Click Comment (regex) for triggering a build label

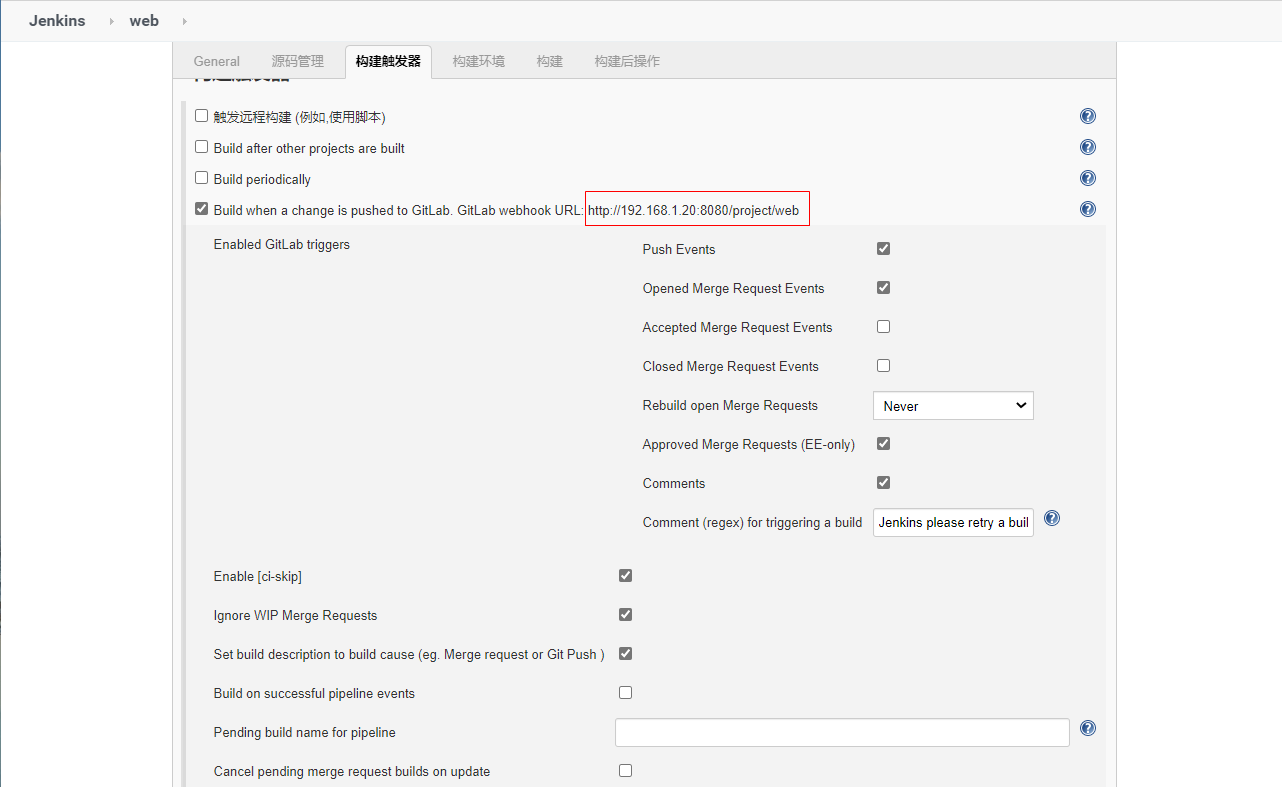[752, 522]
